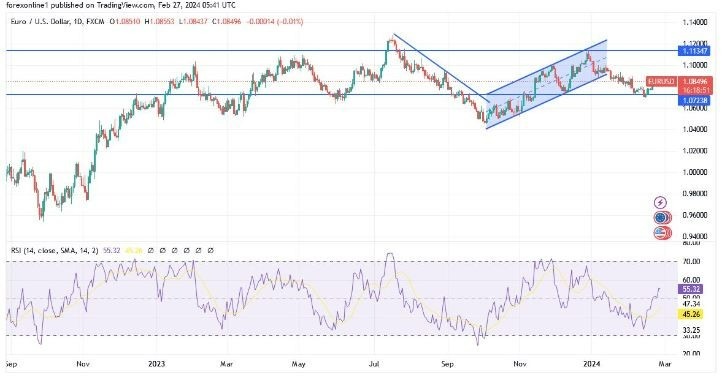722x378 pixels.
Task: Click the close value C1.08496 in header
Action: tap(227, 21)
